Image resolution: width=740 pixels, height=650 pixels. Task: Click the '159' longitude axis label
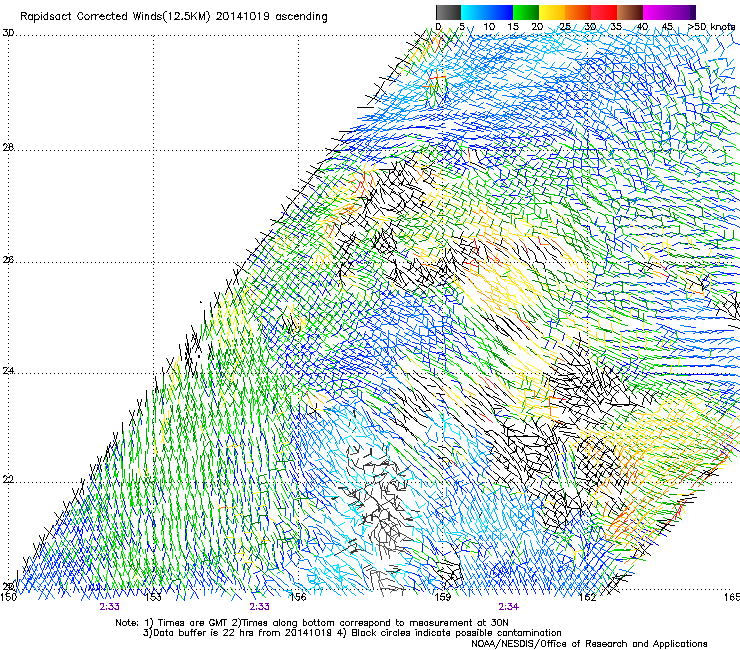442,597
